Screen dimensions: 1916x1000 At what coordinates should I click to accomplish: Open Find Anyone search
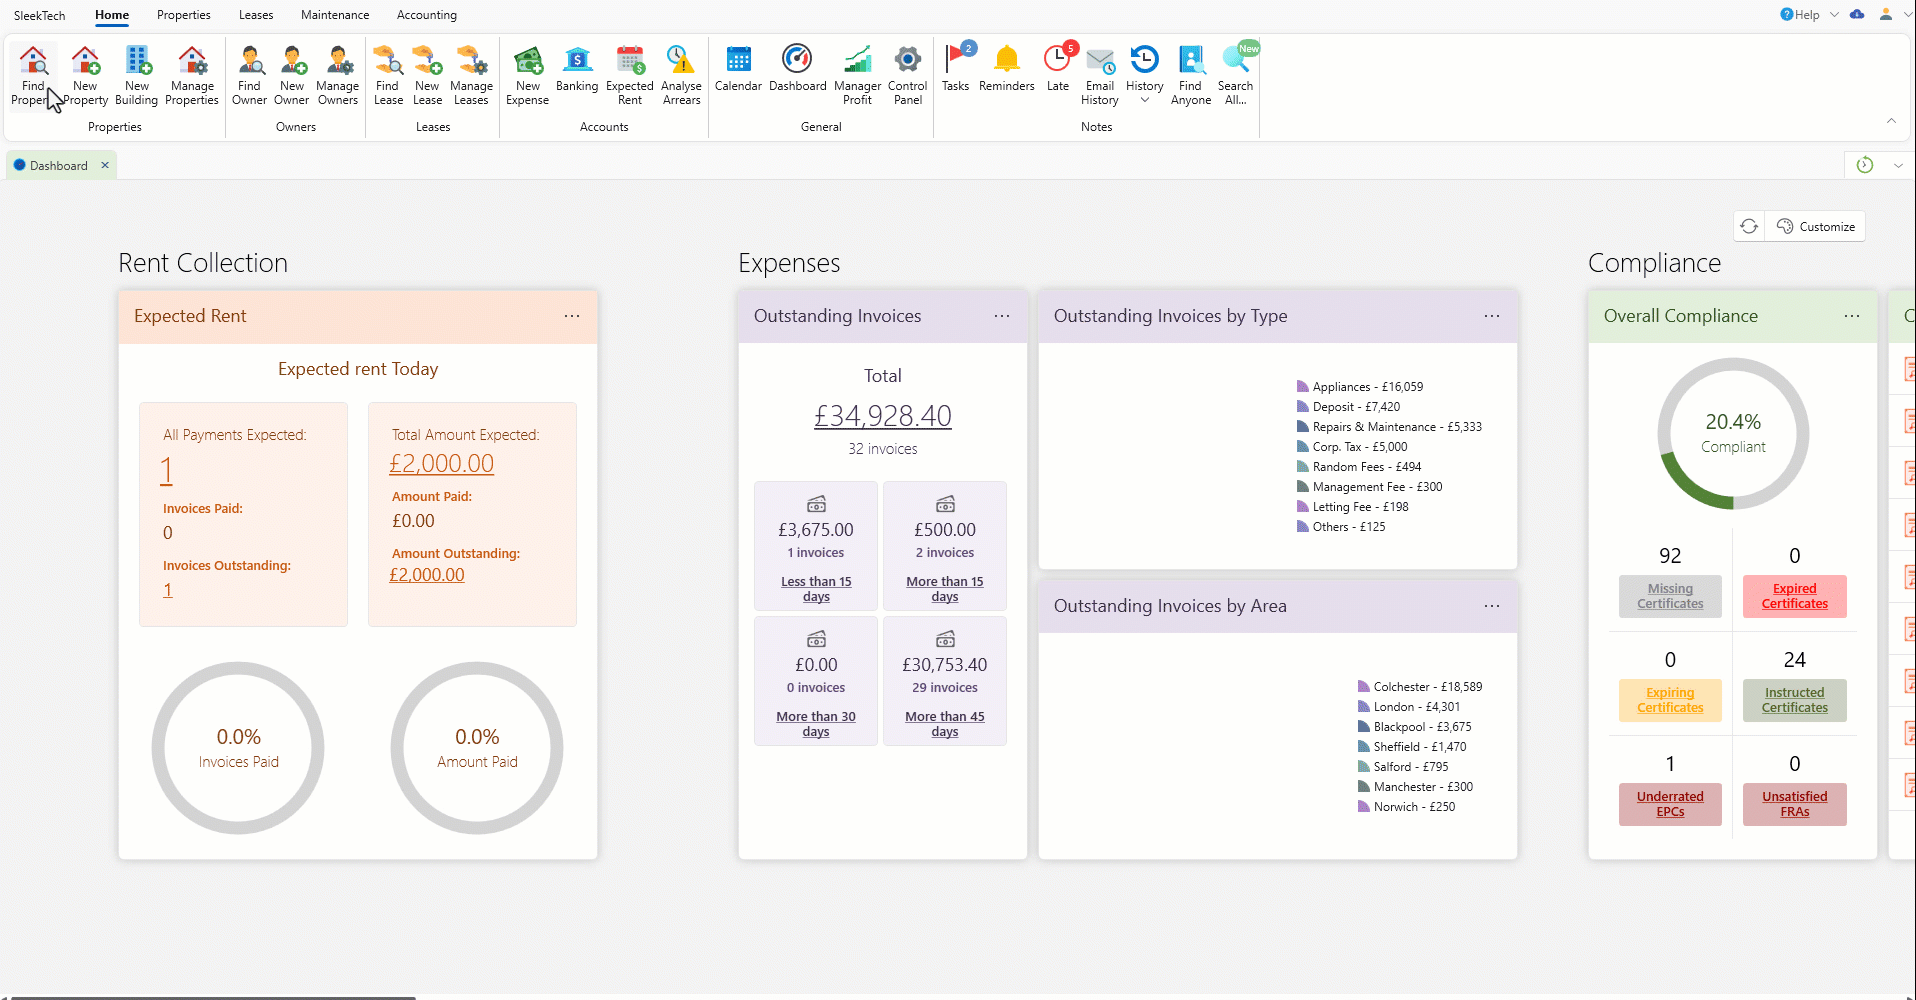point(1191,75)
